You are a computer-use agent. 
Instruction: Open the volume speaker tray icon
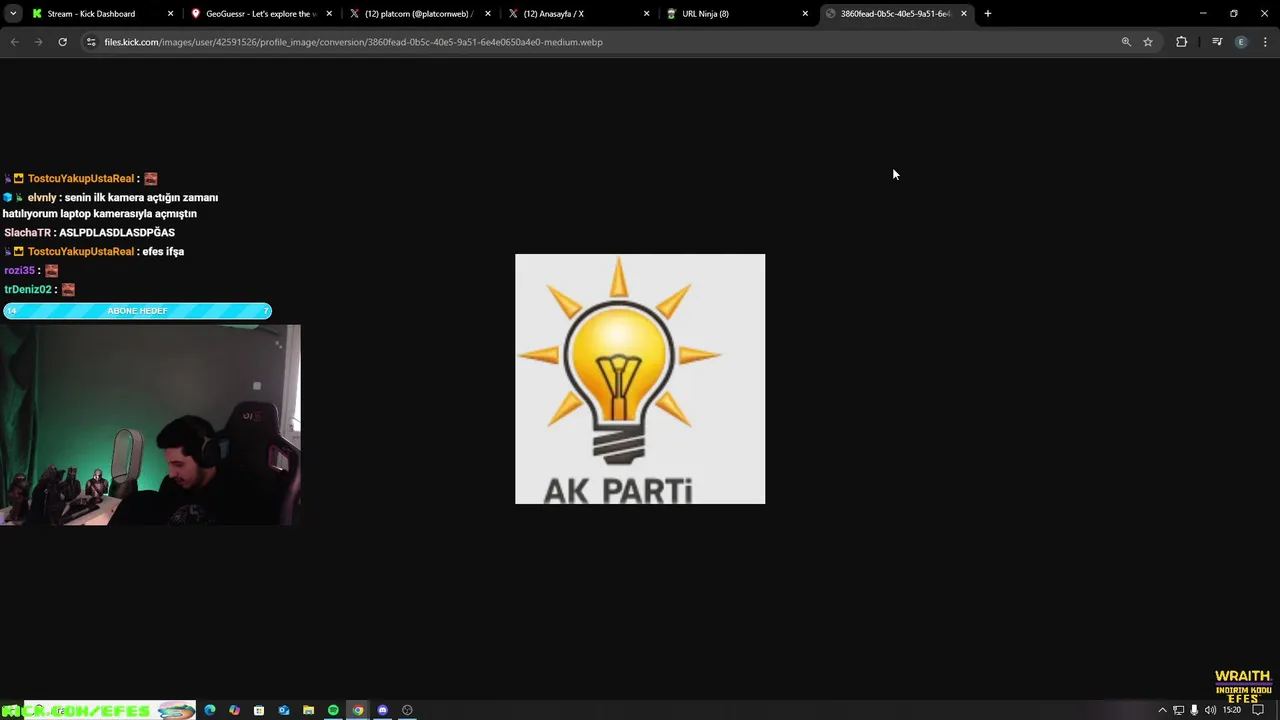click(x=1210, y=710)
